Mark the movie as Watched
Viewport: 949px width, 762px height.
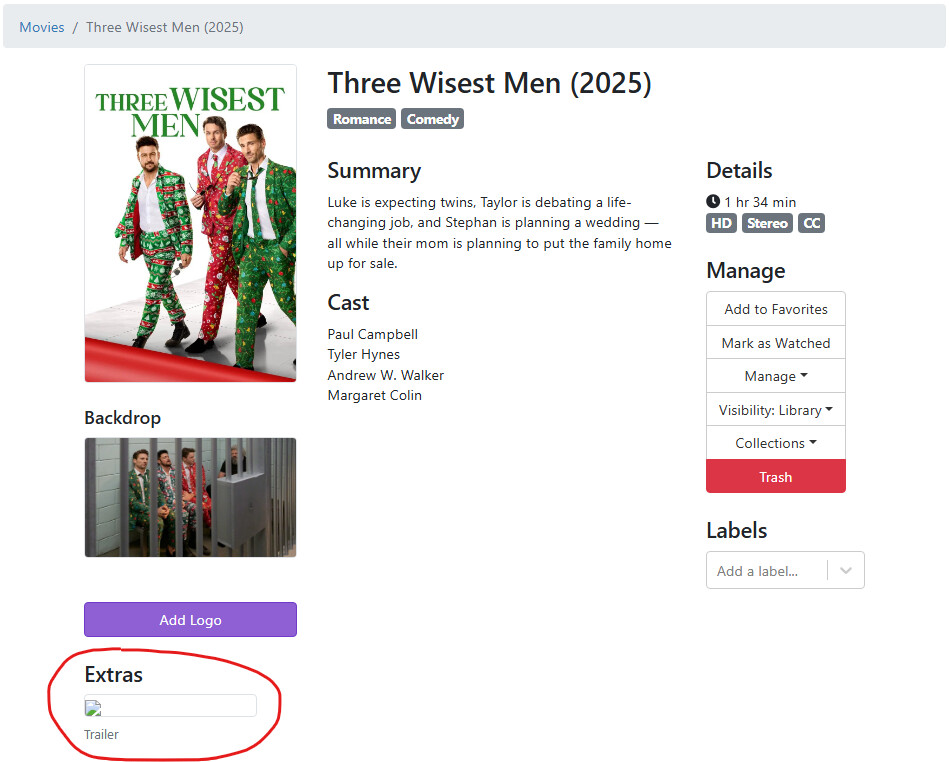click(x=776, y=343)
